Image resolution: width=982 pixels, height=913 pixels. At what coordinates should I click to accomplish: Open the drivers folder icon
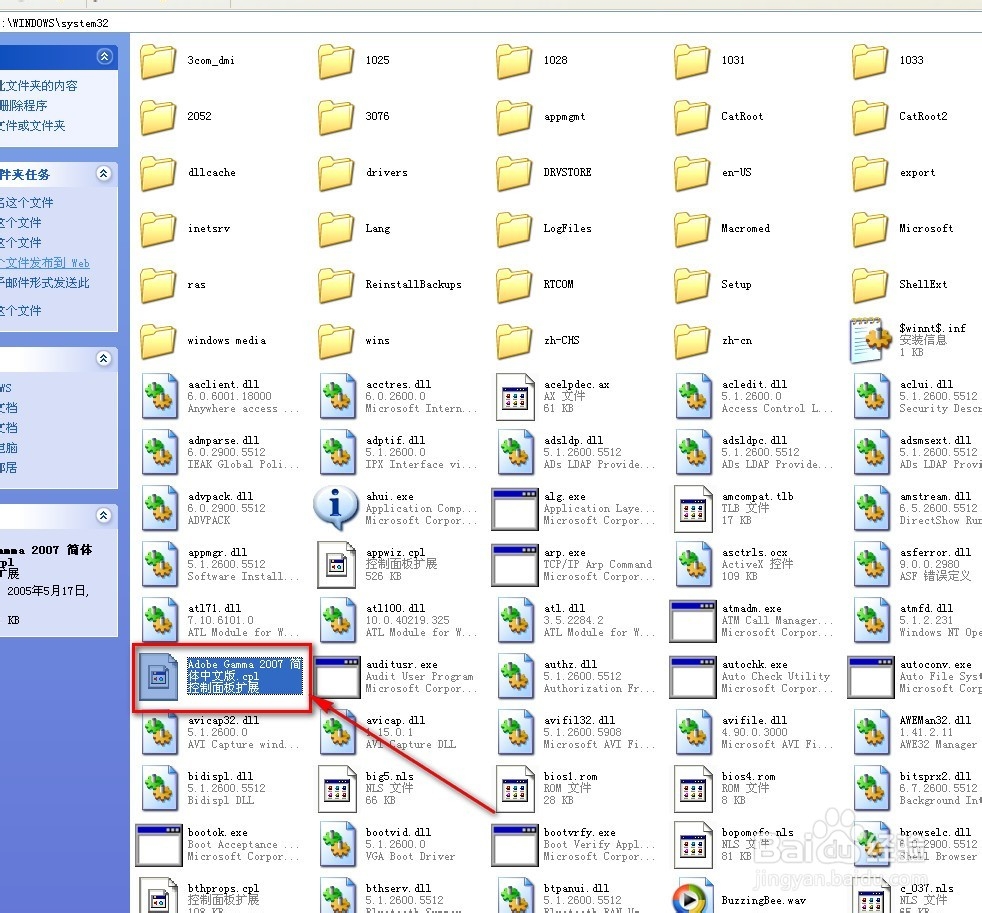pos(336,173)
